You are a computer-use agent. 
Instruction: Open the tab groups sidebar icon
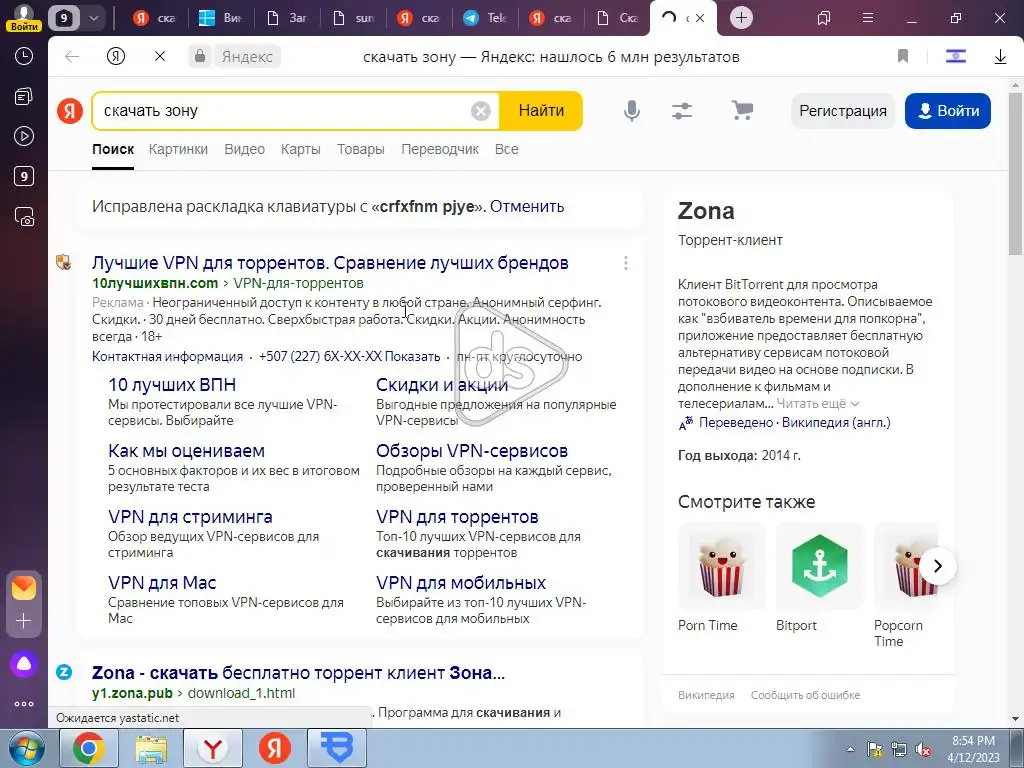(24, 97)
